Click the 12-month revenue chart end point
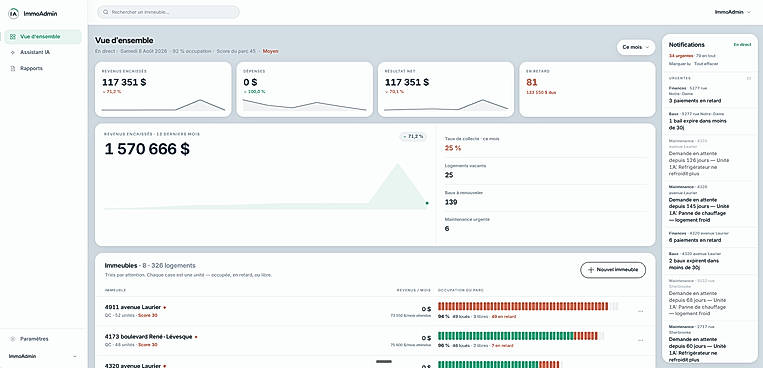 (x=427, y=203)
